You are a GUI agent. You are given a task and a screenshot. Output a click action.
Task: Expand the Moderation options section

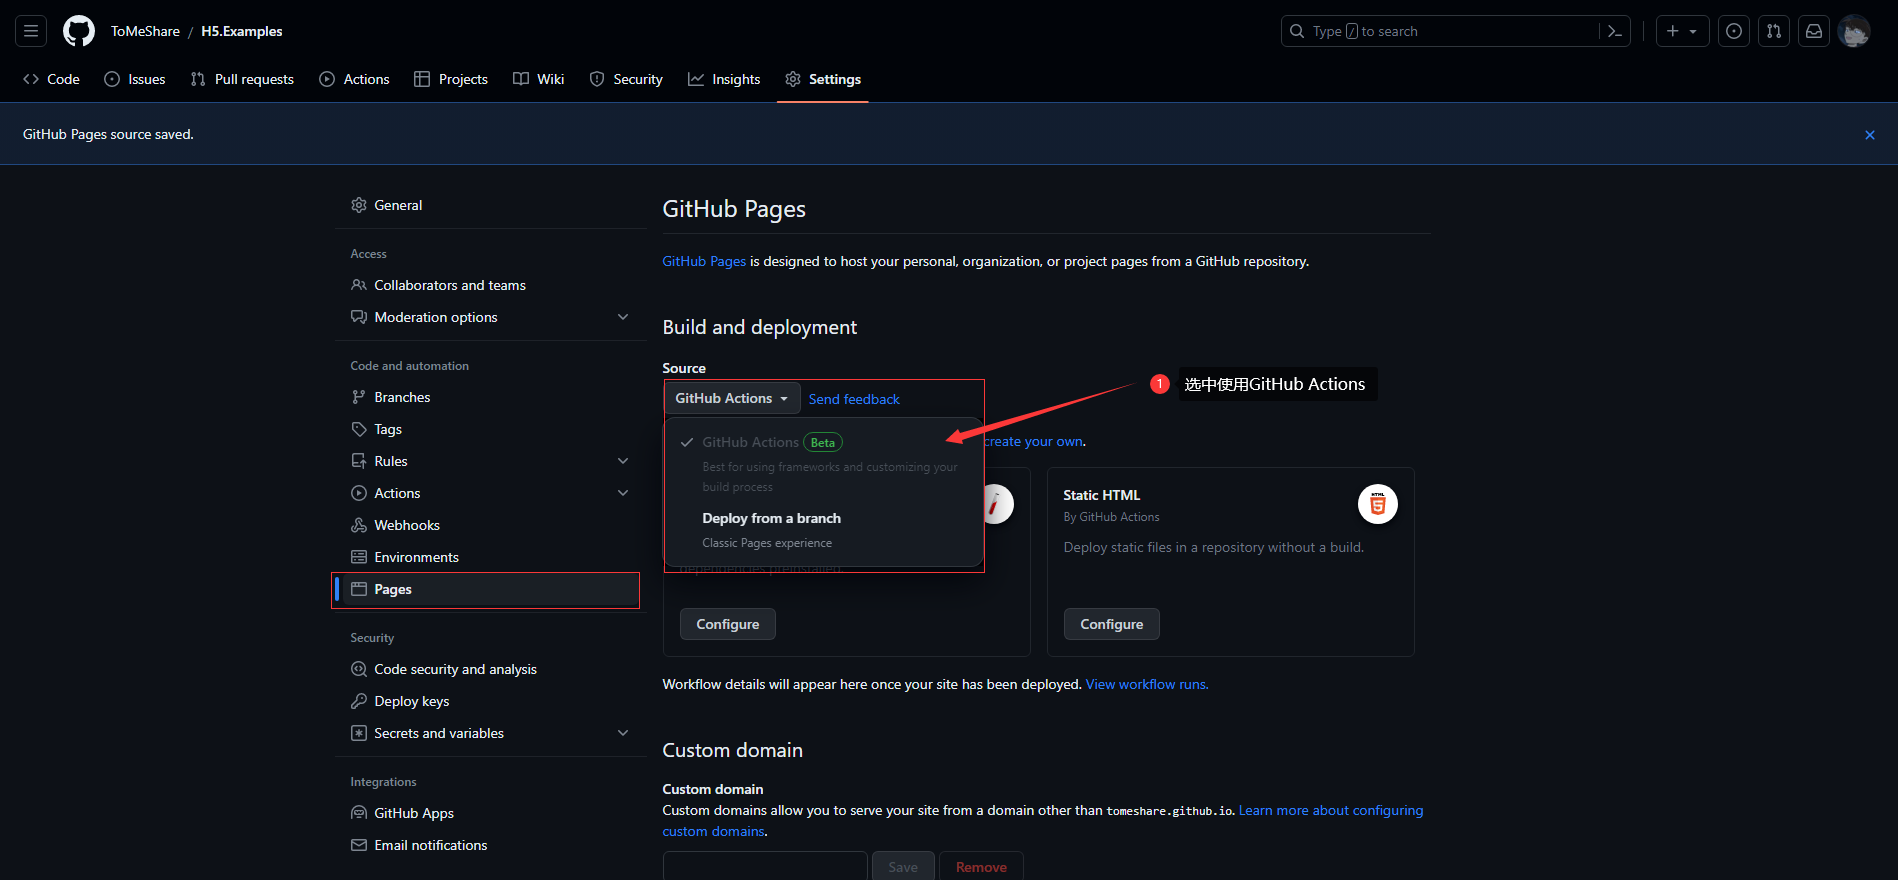pos(490,317)
